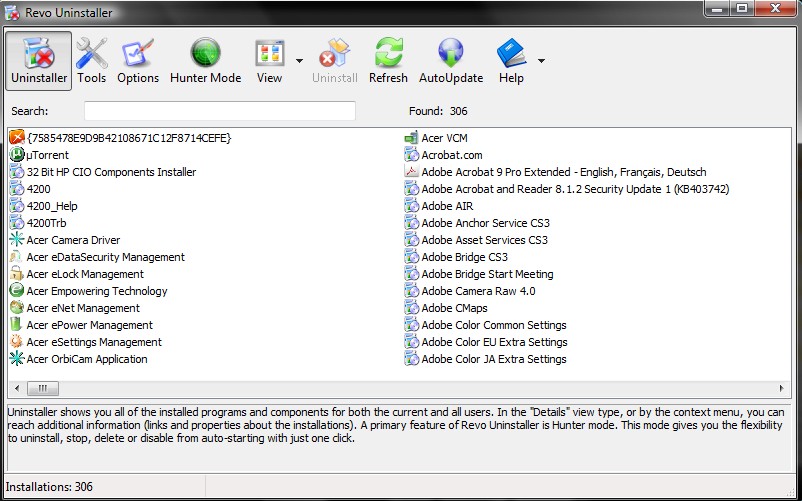Click the View layout icon
802x501 pixels.
[270, 53]
